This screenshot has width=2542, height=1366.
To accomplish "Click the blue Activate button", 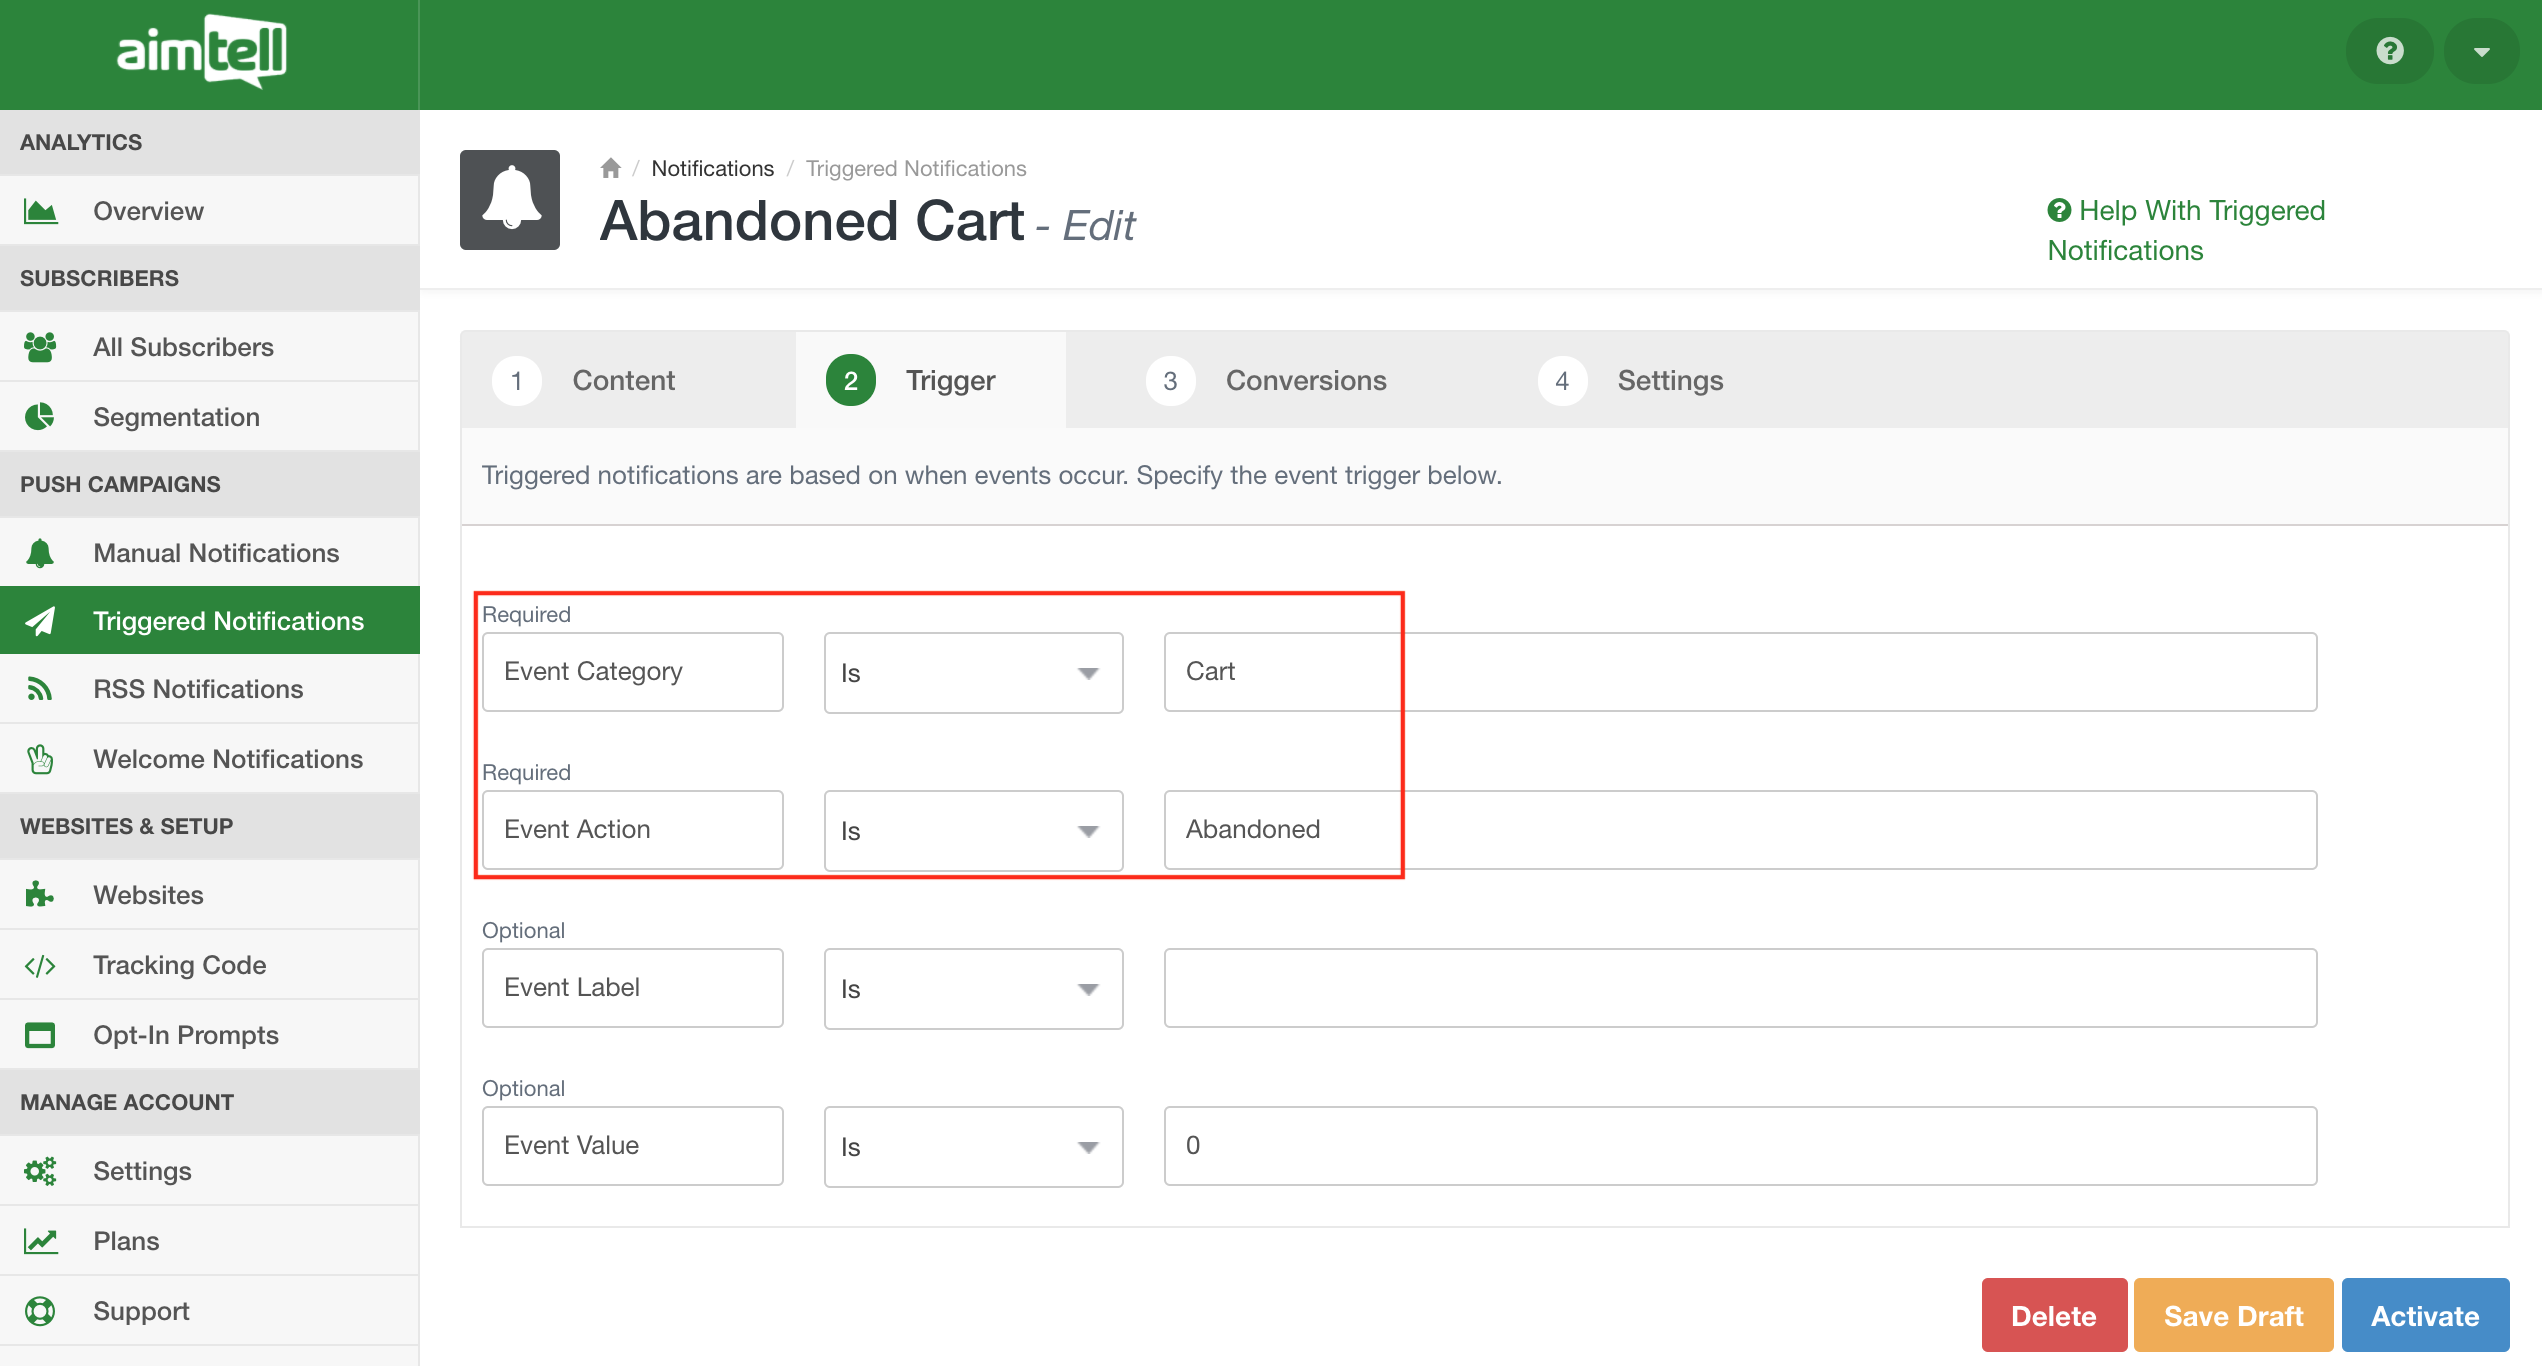I will [x=2425, y=1316].
